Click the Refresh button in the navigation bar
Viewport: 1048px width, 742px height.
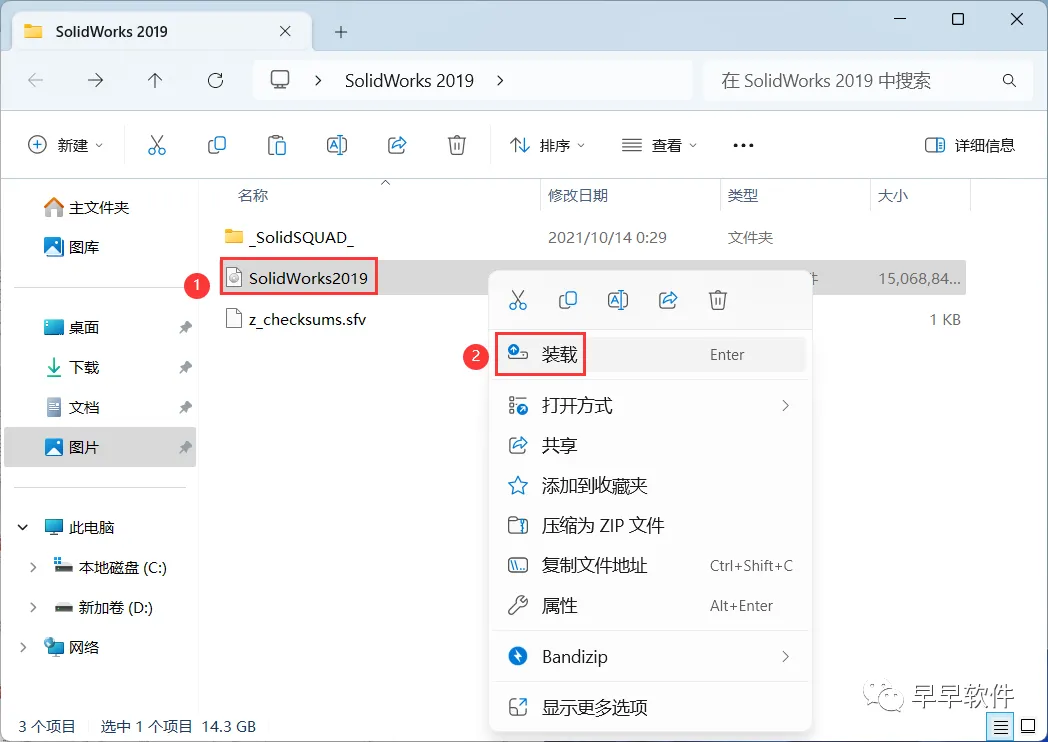tap(215, 81)
